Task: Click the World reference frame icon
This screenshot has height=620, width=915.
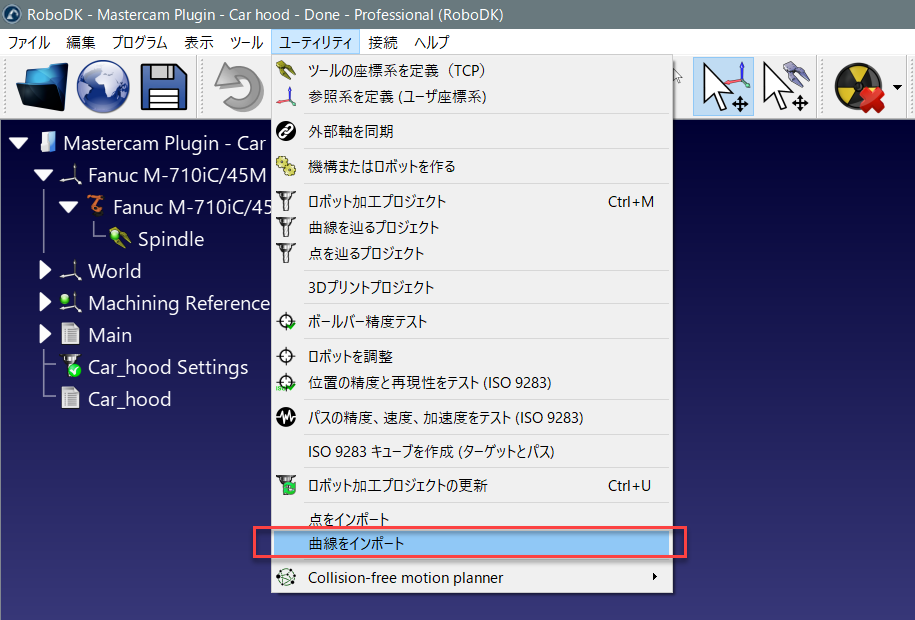Action: point(71,270)
